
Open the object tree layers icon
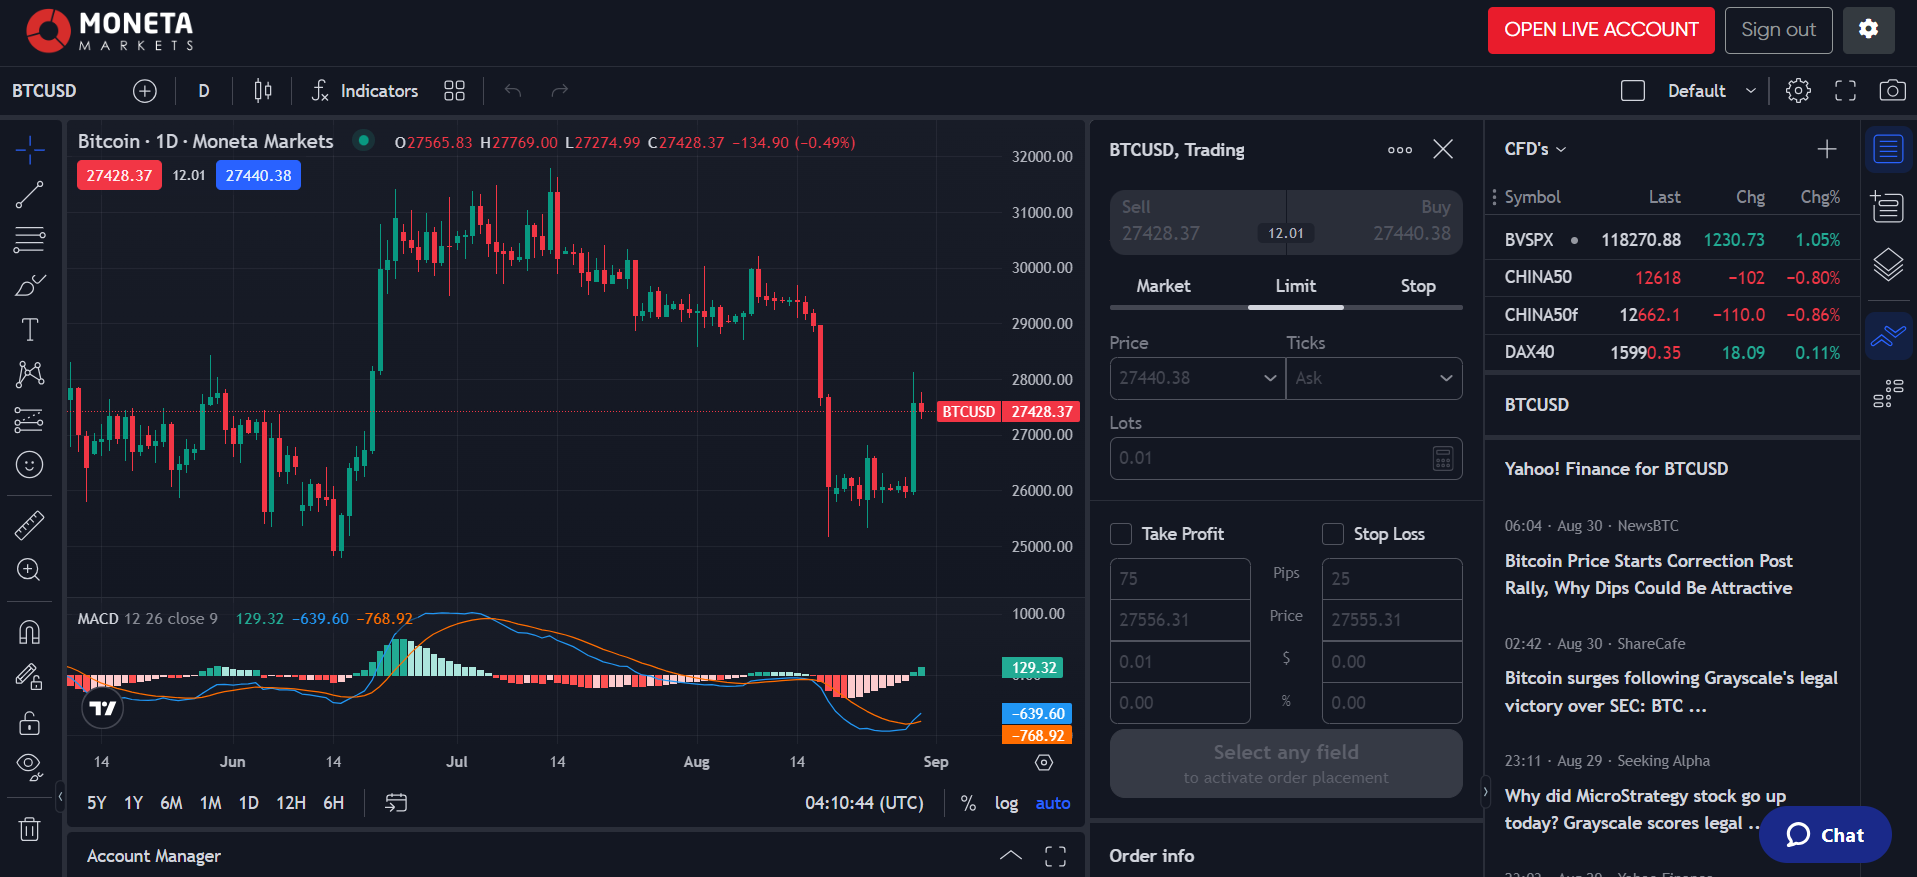1888,264
